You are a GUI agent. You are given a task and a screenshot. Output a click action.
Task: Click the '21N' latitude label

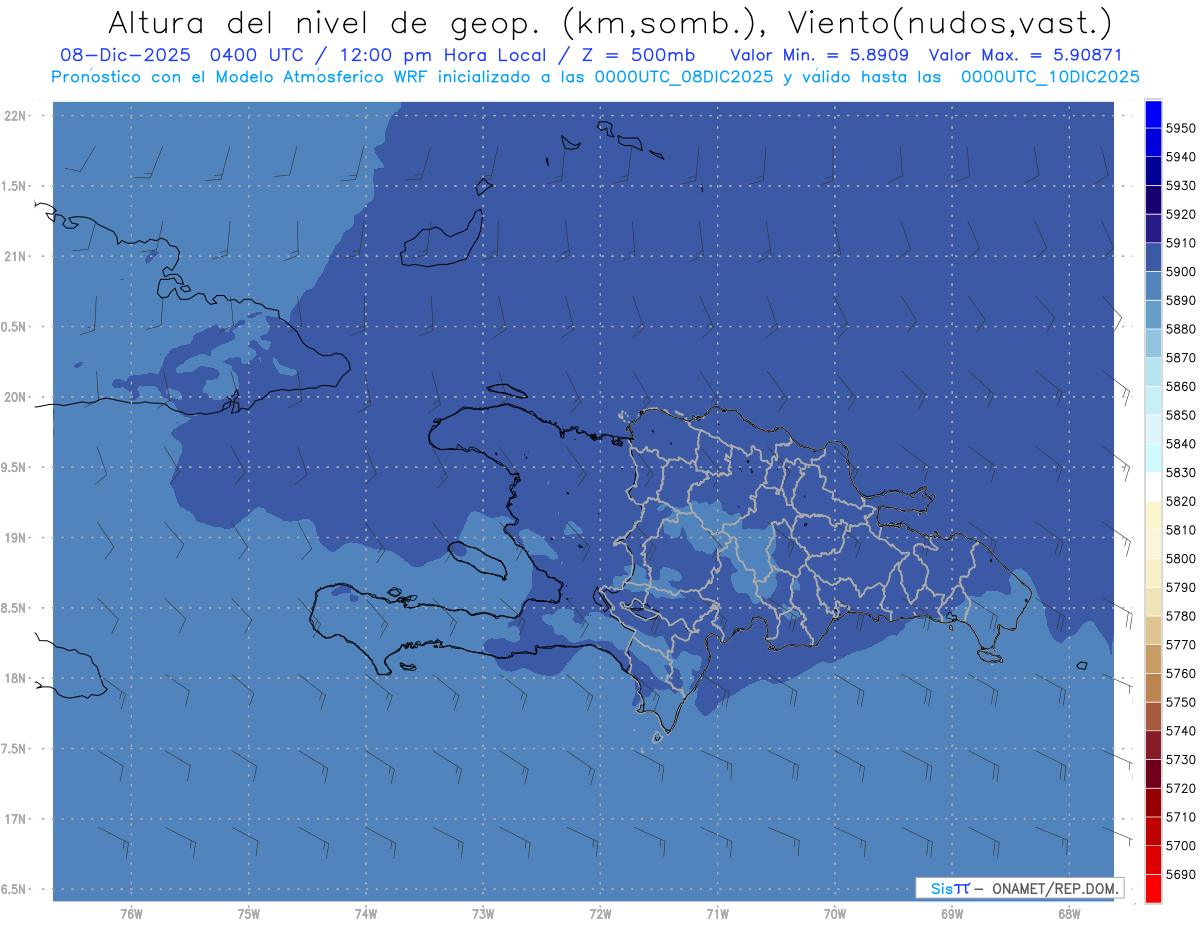click(x=15, y=257)
